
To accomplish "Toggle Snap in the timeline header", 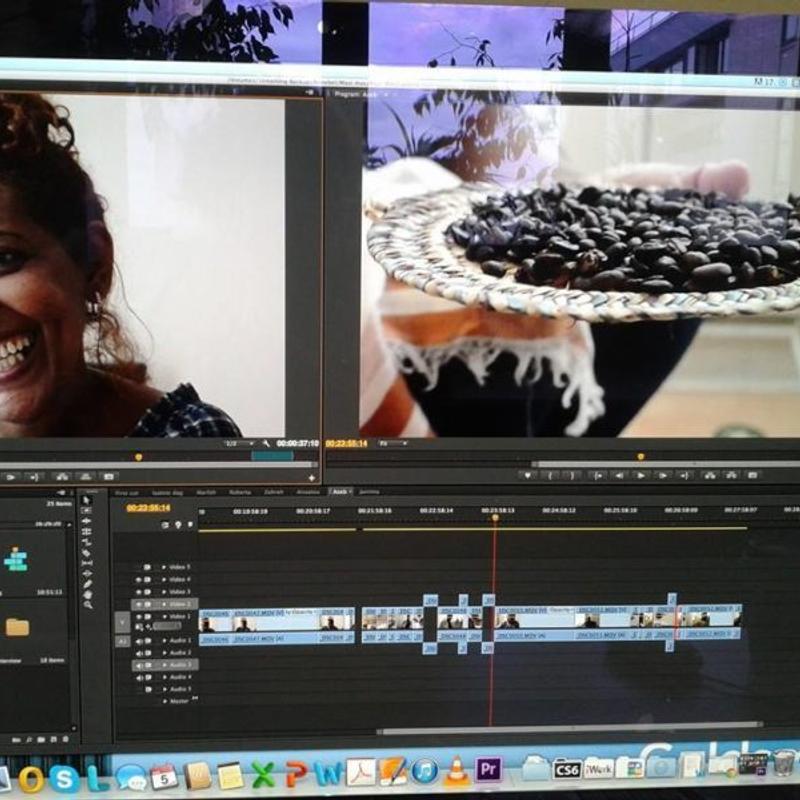I will (165, 524).
